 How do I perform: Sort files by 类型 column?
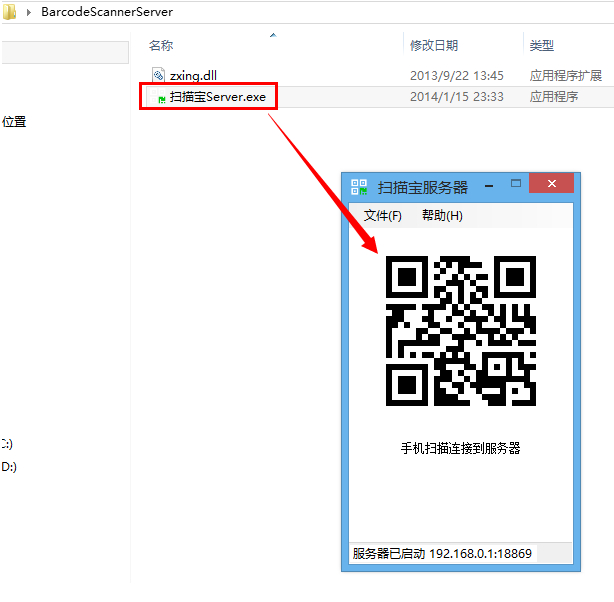coord(542,45)
